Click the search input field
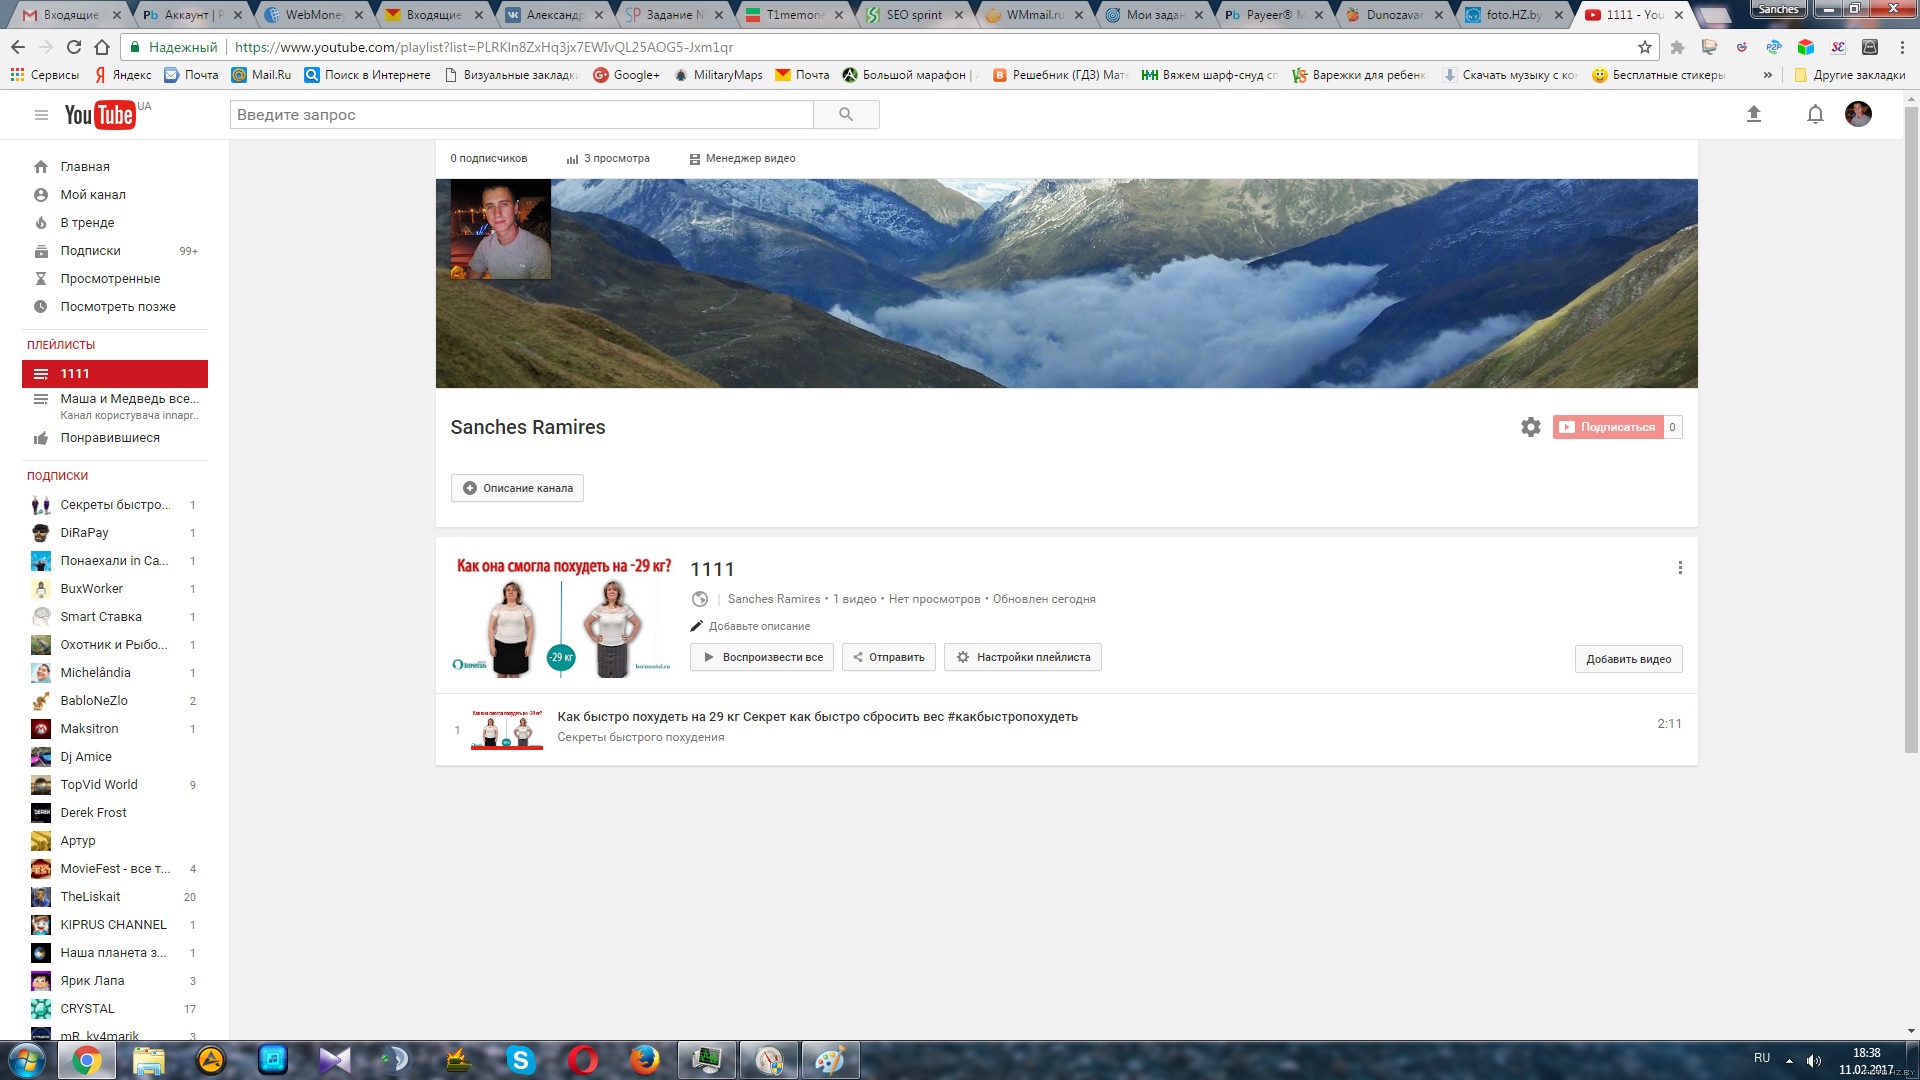Image resolution: width=1920 pixels, height=1080 pixels. coord(521,115)
